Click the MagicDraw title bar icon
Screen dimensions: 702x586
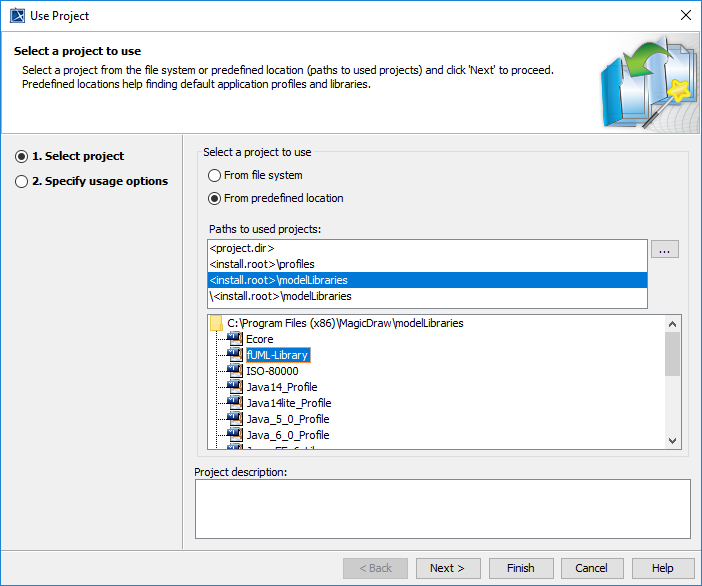point(17,16)
